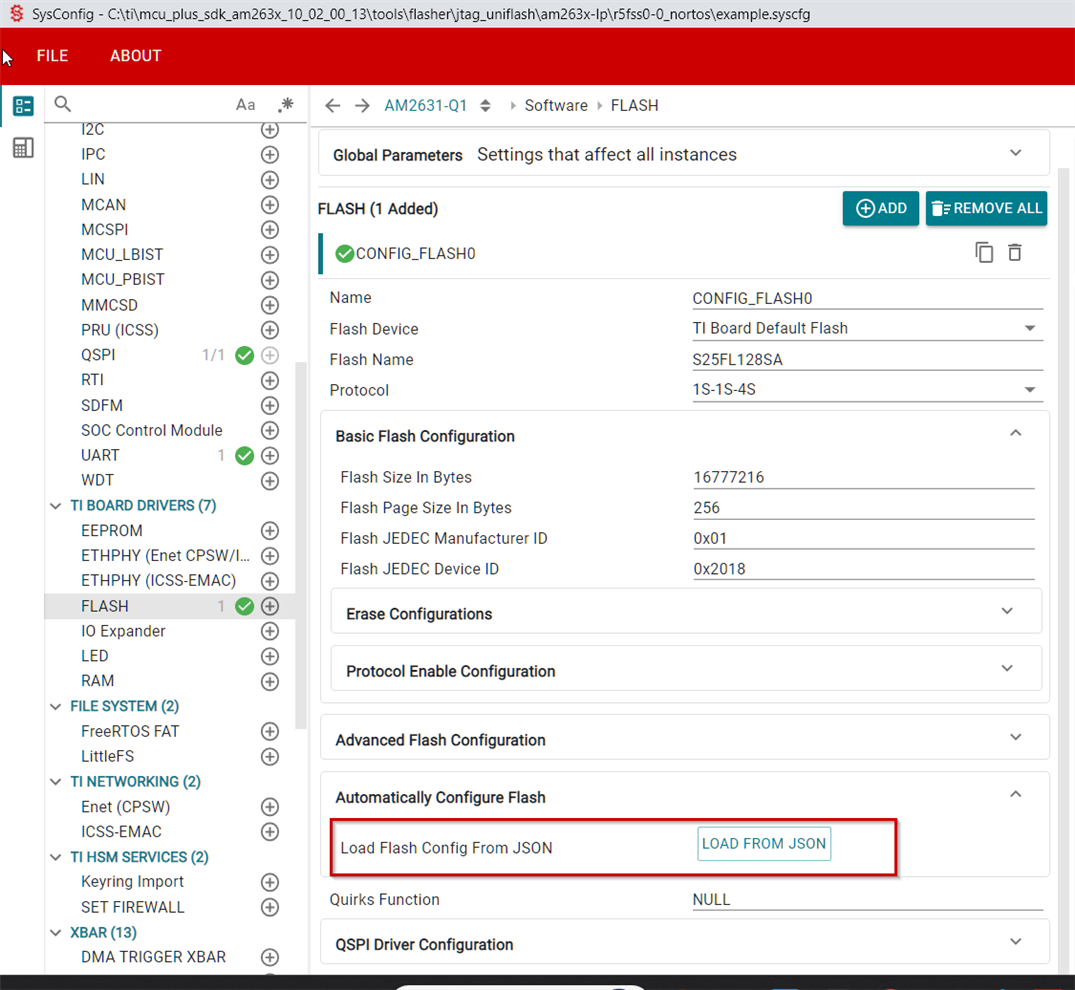Add an LED instance with plus icon
This screenshot has height=990, width=1075.
click(270, 656)
